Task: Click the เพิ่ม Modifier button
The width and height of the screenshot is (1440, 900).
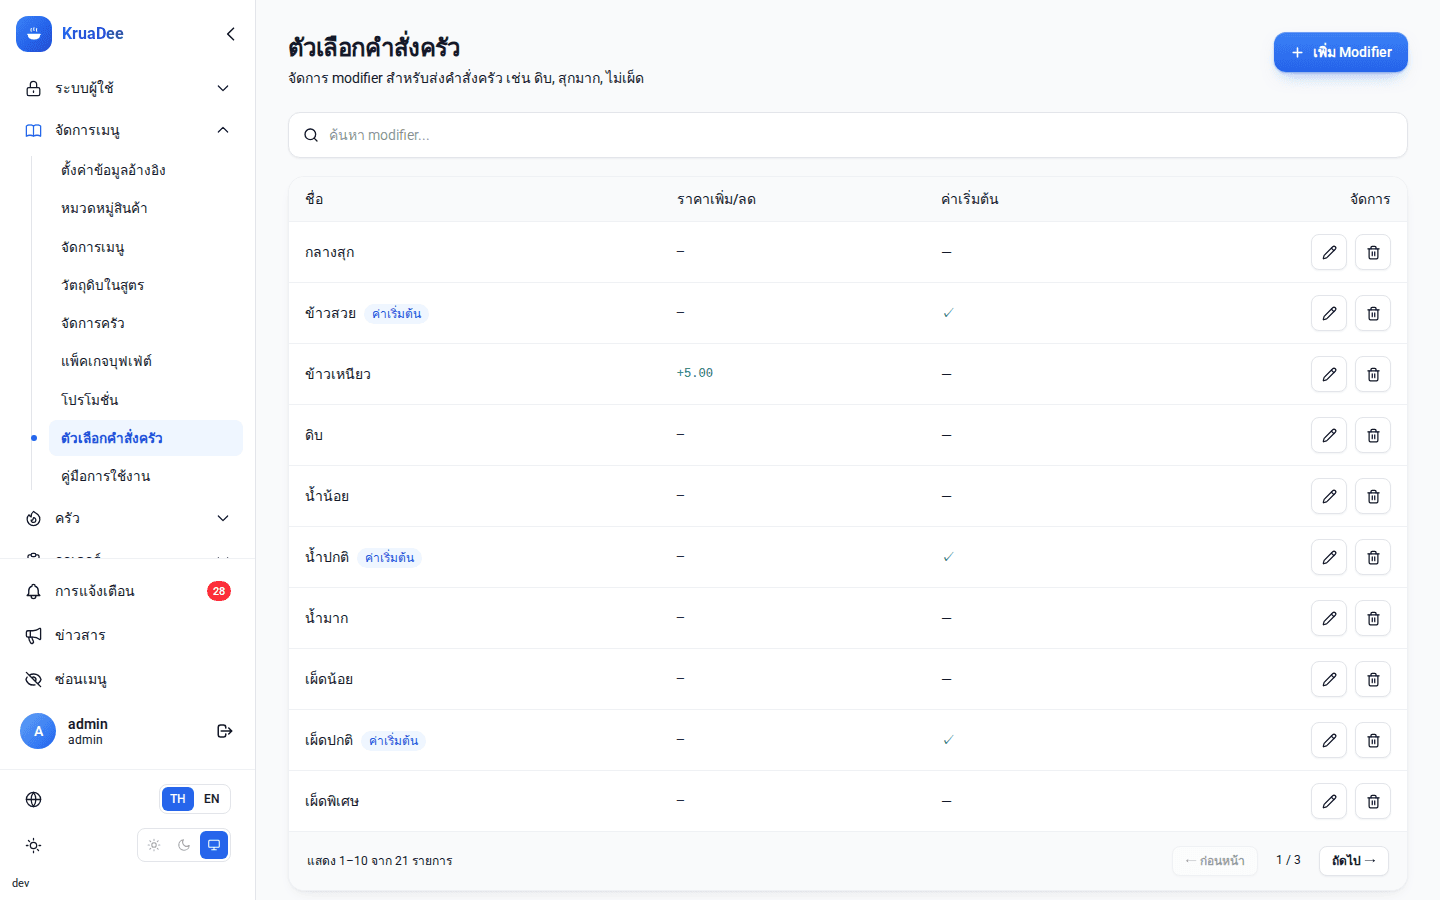Action: coord(1341,52)
